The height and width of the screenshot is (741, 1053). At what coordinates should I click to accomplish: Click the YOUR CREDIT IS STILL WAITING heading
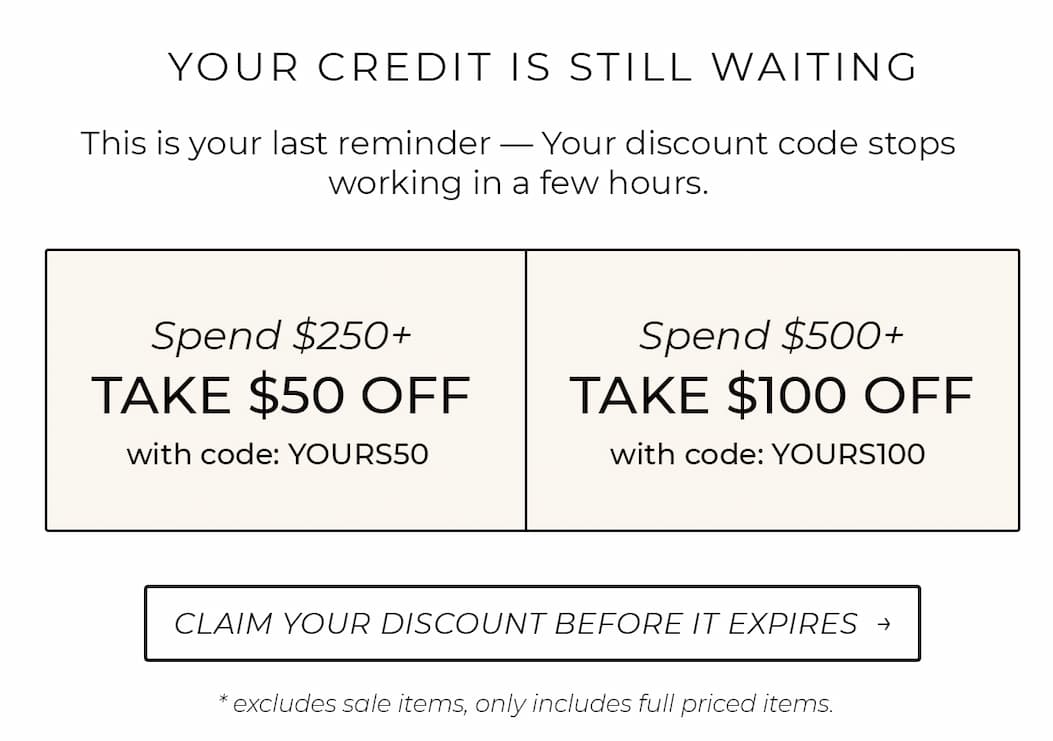point(543,67)
